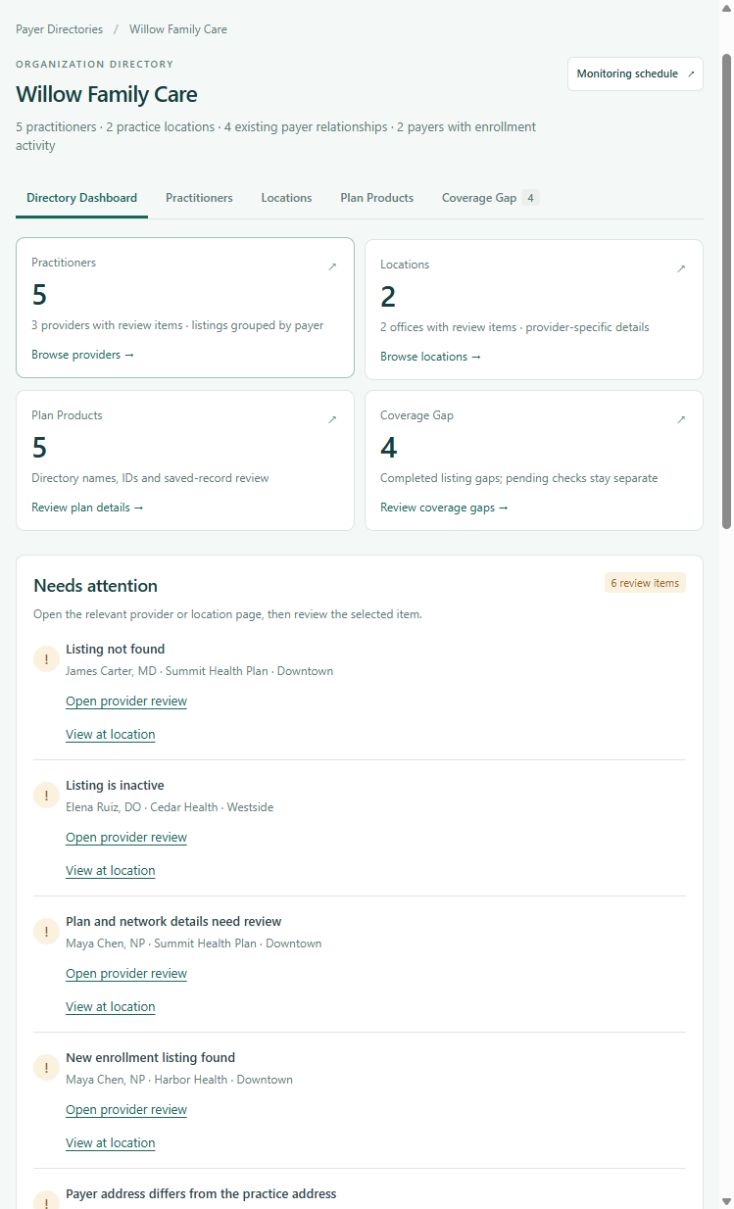Click 'New enrollment listing found' title
This screenshot has width=734, height=1209.
(151, 1057)
